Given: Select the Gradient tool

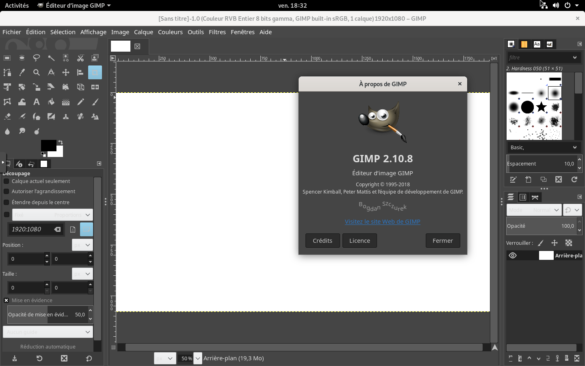Looking at the screenshot, I should click(66, 102).
